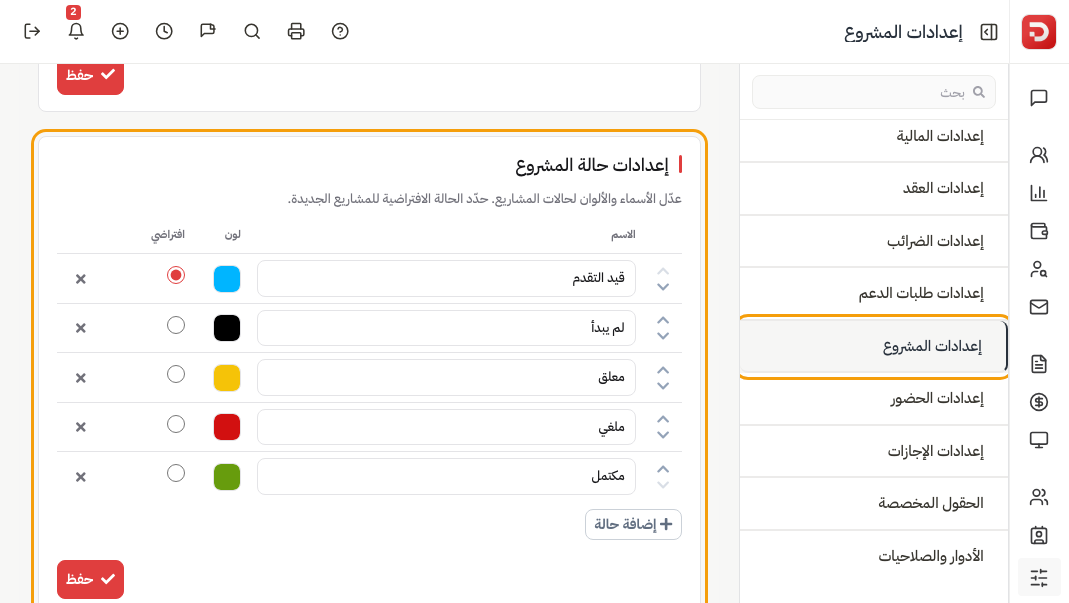Image resolution: width=1069 pixels, height=603 pixels.
Task: Edit the ملغي name field
Action: [x=447, y=427]
